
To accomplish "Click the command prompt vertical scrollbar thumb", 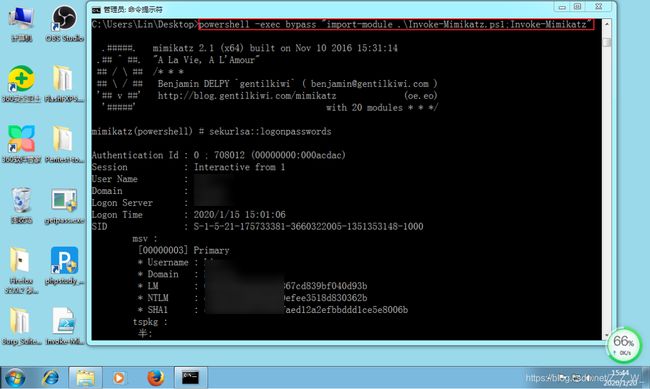I will tap(607, 41).
